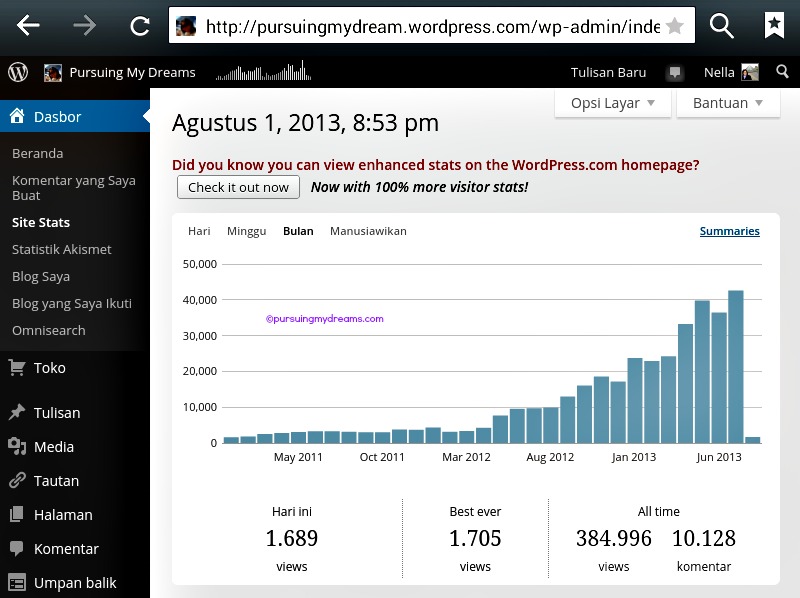800x598 pixels.
Task: Click the admin bar search icon
Action: [782, 72]
